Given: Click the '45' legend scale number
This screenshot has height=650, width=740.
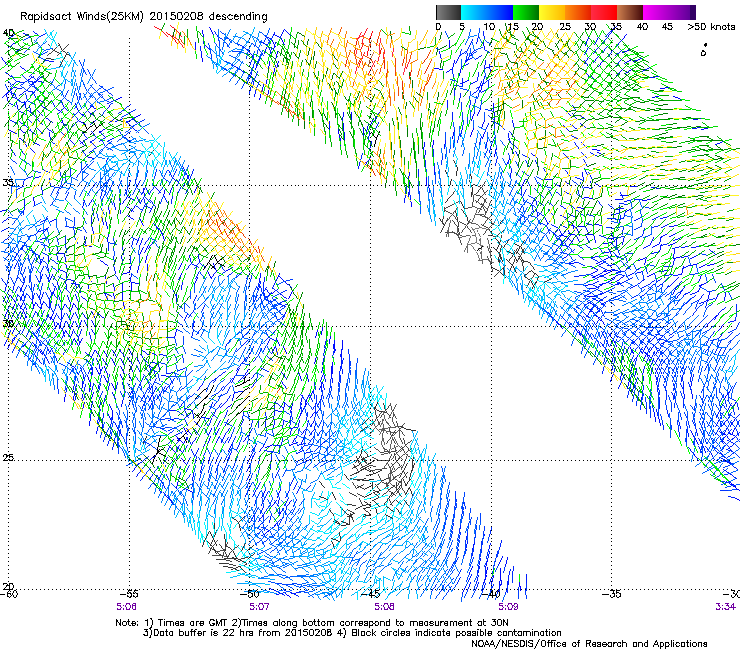Looking at the screenshot, I should [x=667, y=26].
